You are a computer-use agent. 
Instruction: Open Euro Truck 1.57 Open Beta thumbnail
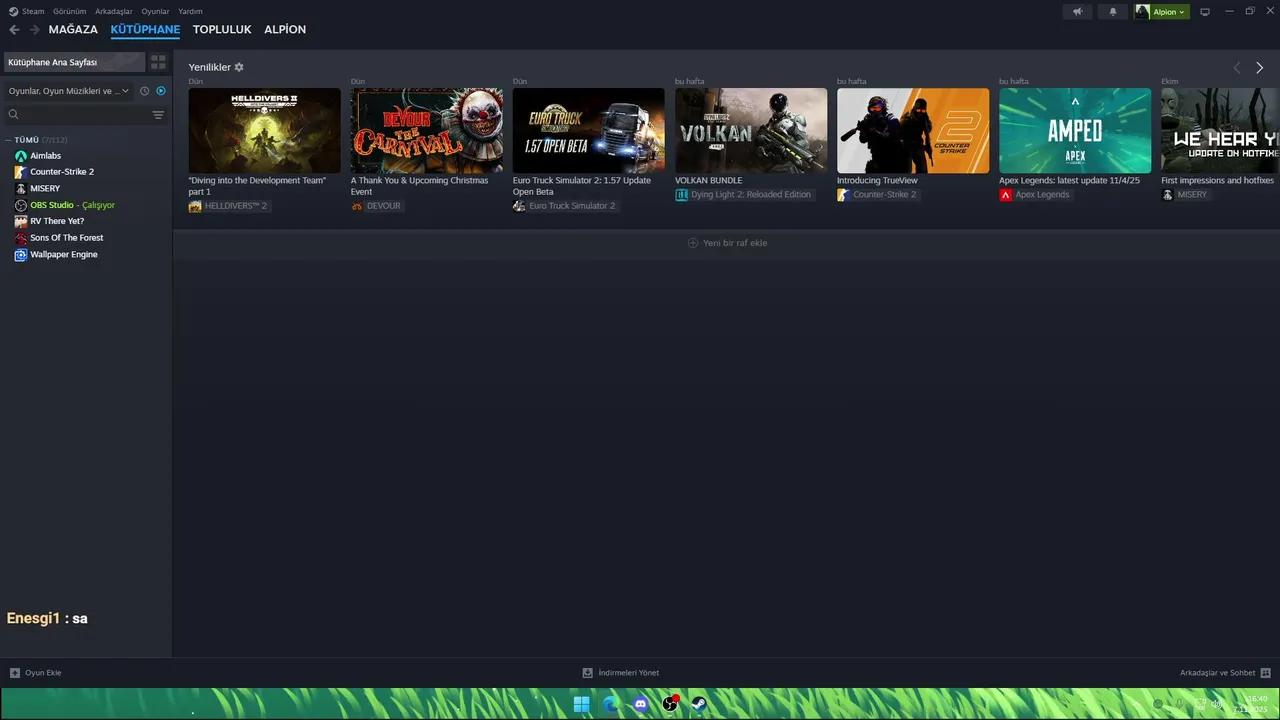(x=588, y=131)
